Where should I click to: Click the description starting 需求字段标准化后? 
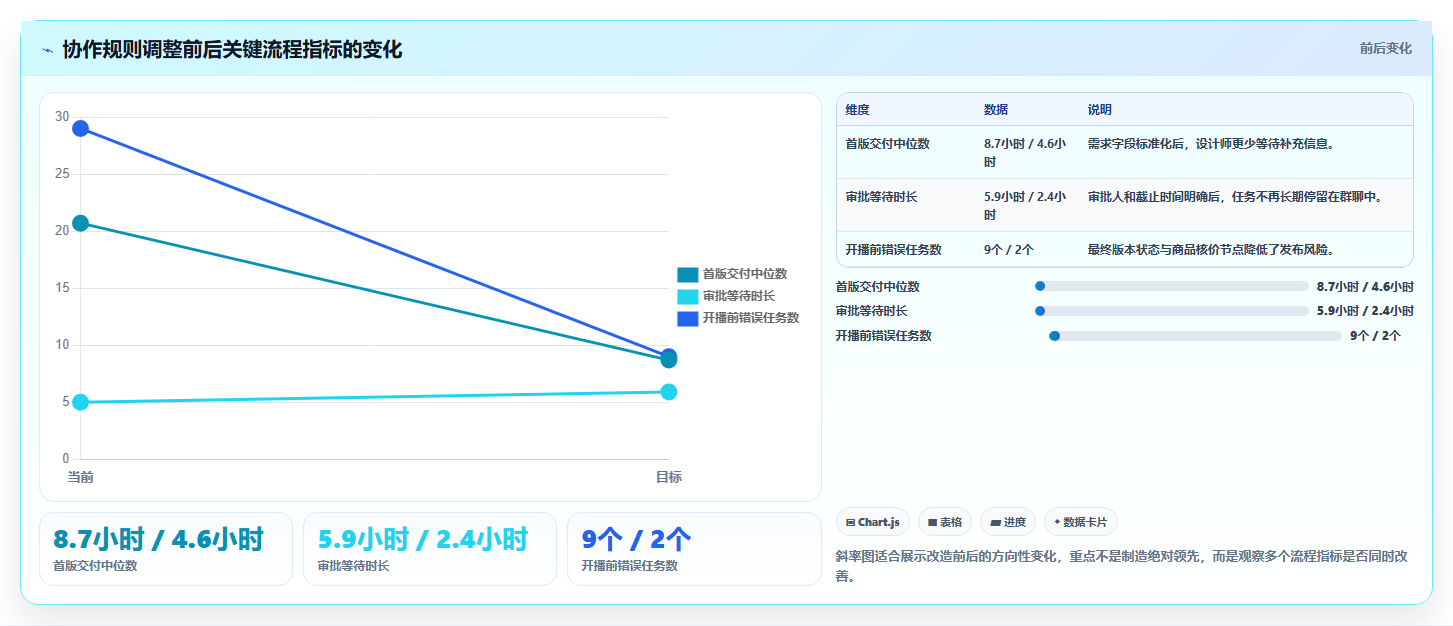tap(1211, 144)
